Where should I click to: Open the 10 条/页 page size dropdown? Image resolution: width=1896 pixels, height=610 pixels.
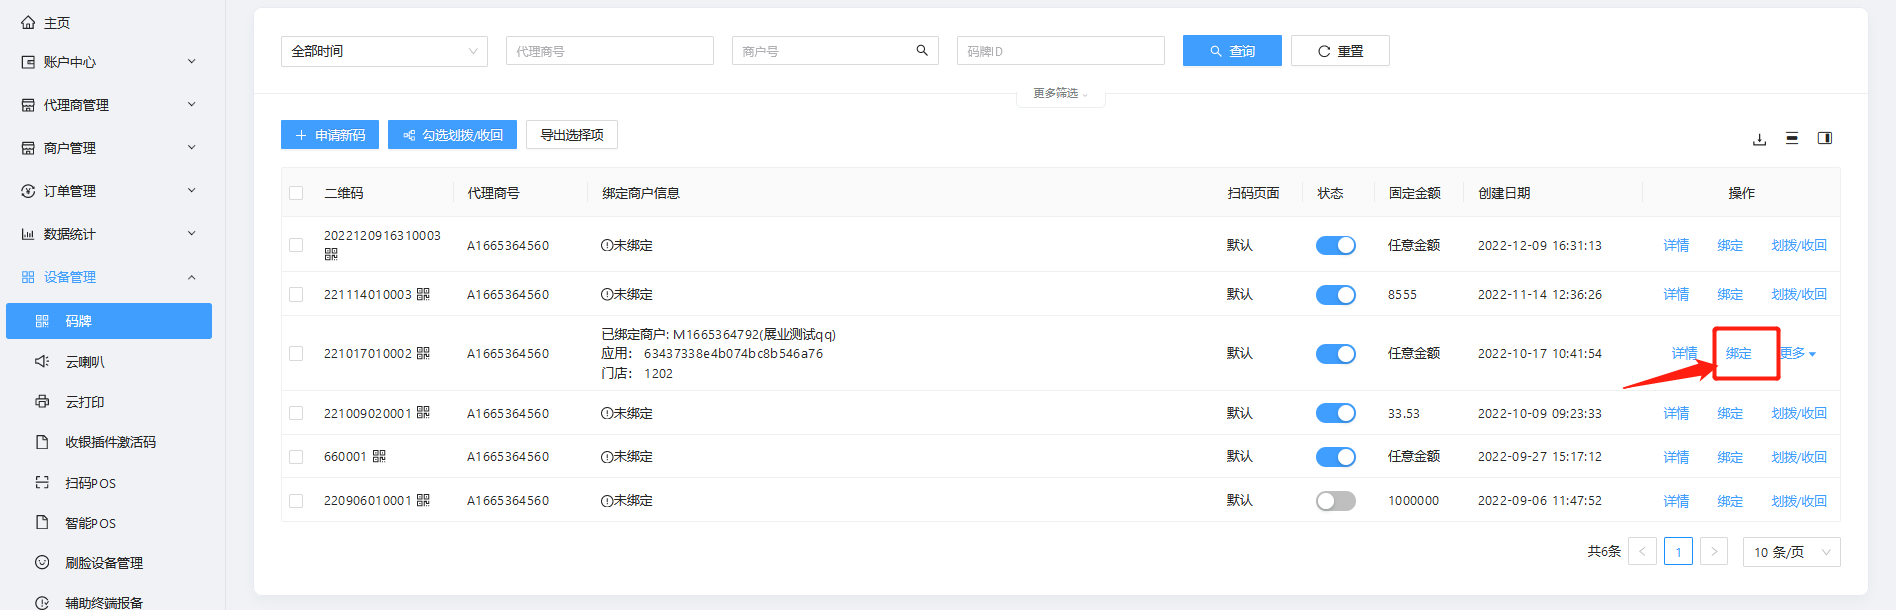1792,552
